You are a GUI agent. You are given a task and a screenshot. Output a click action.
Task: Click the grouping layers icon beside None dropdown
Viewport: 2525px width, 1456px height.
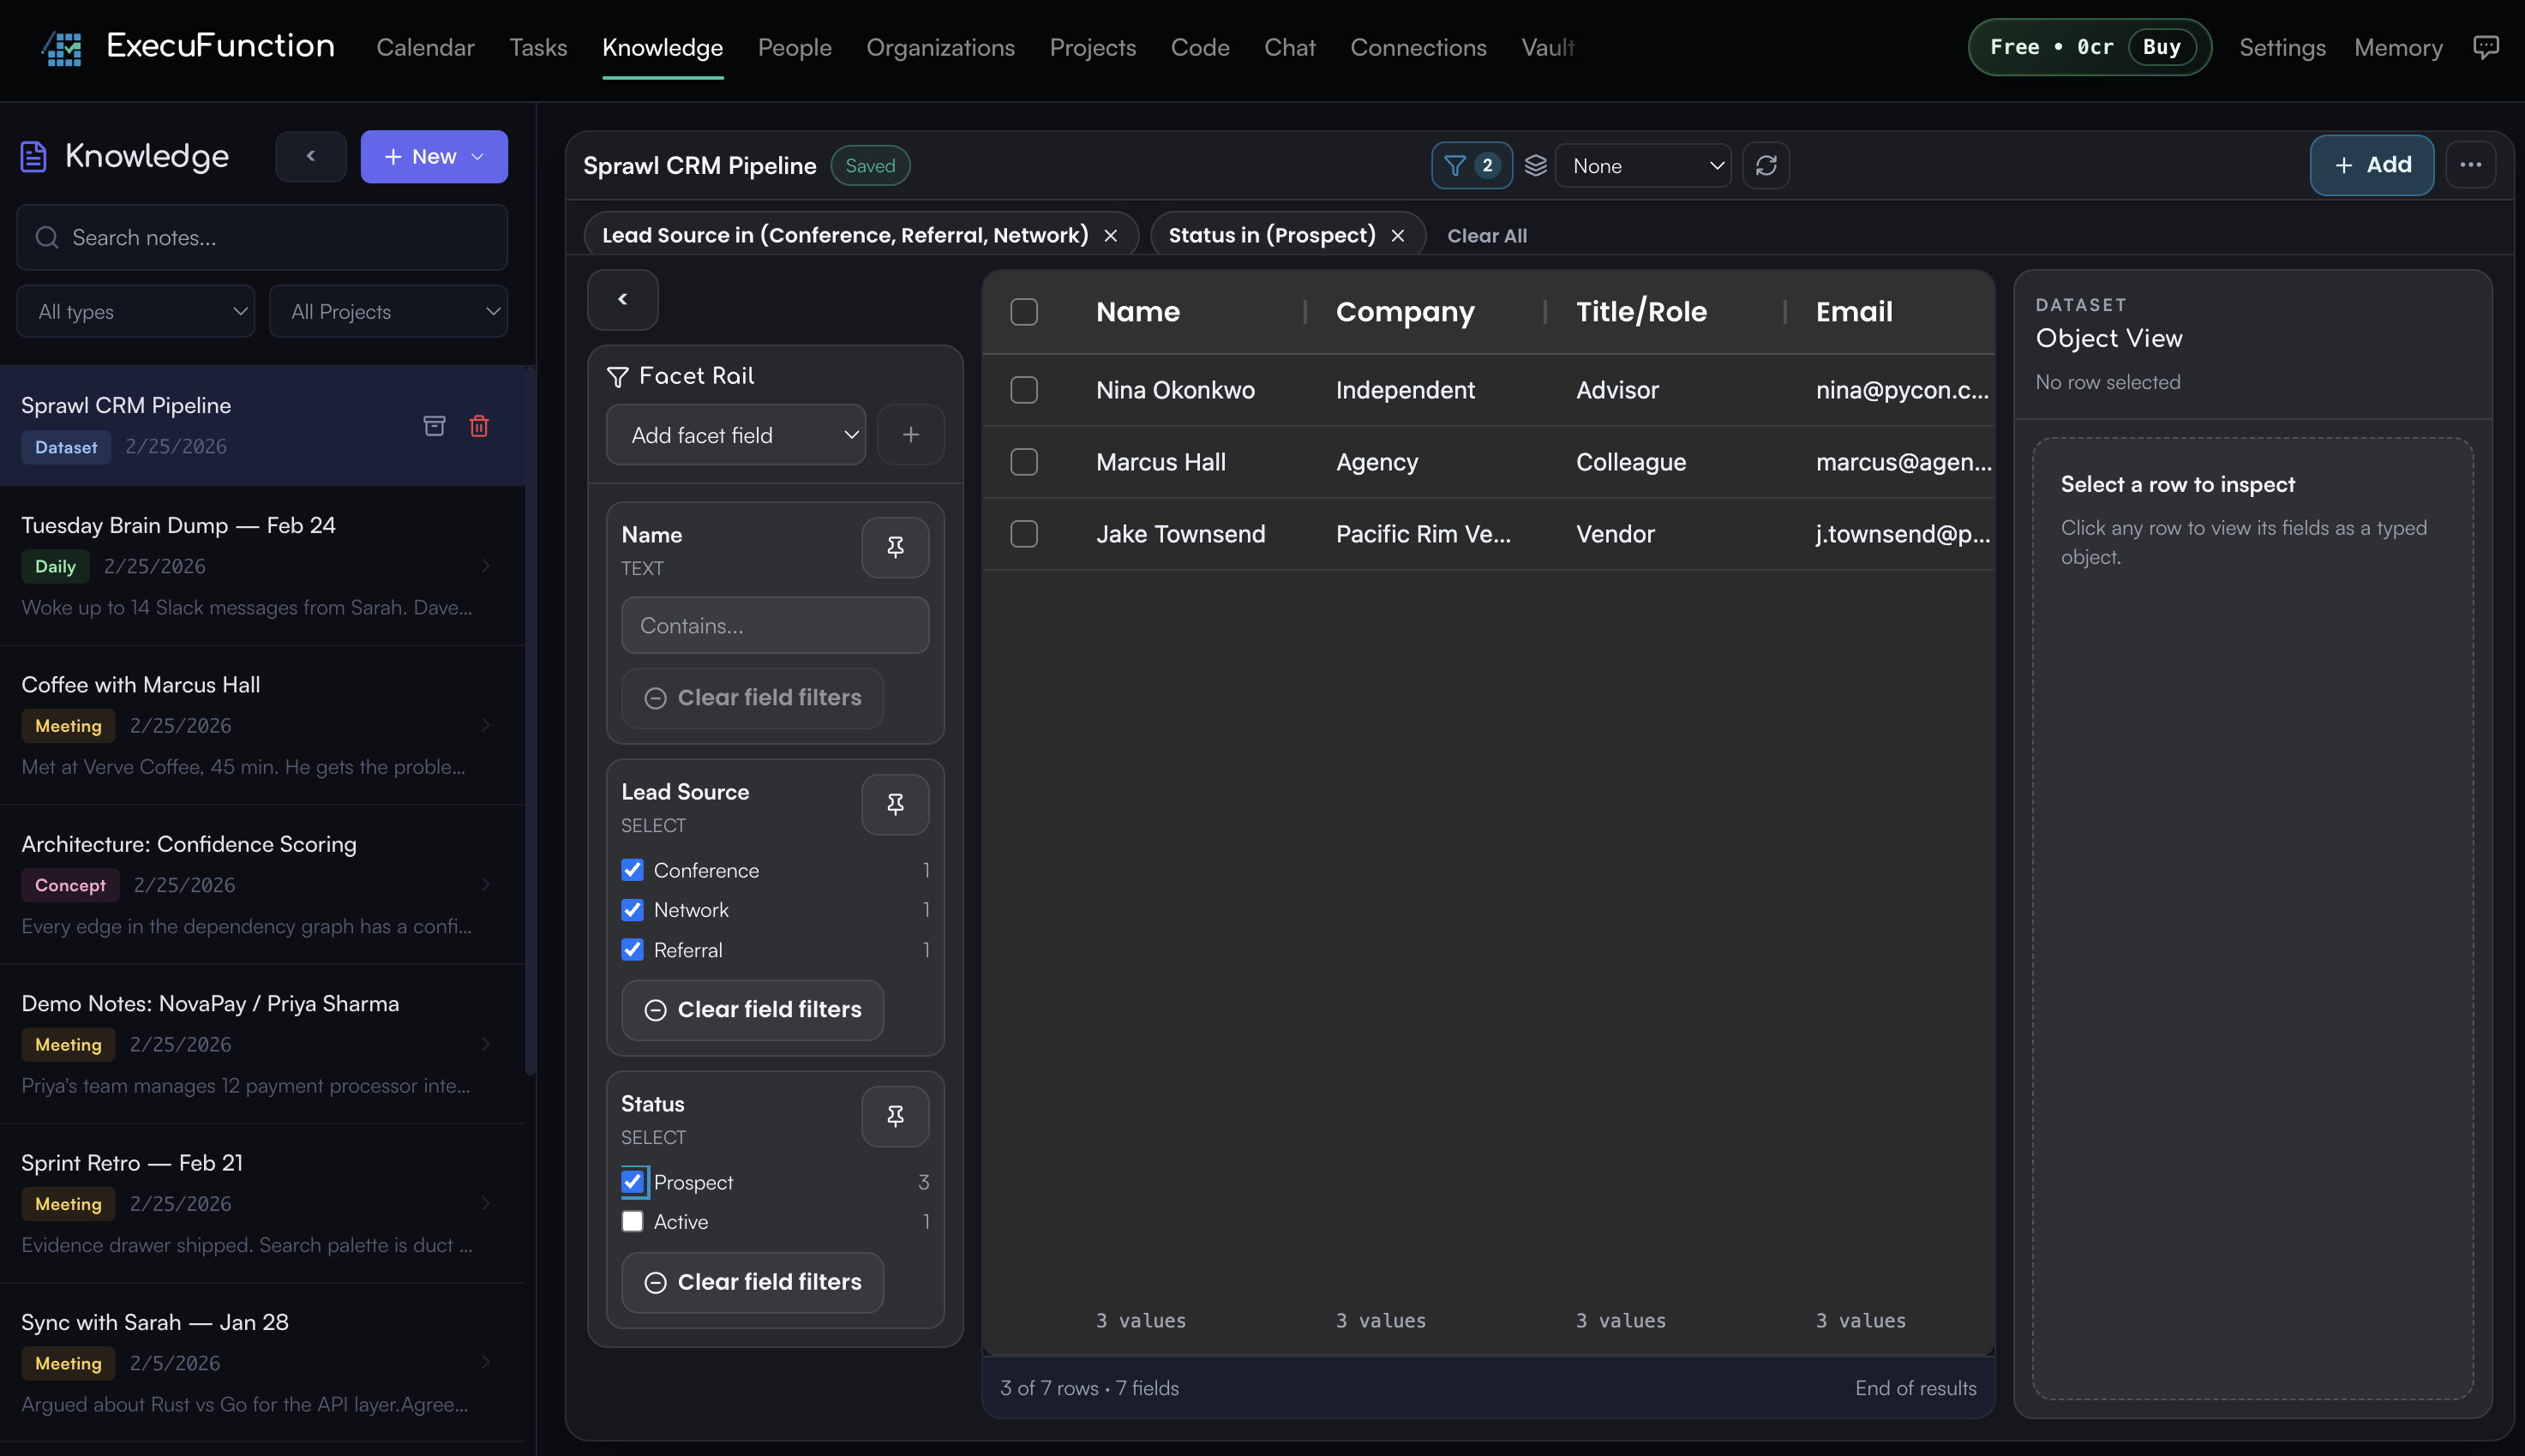(x=1536, y=165)
